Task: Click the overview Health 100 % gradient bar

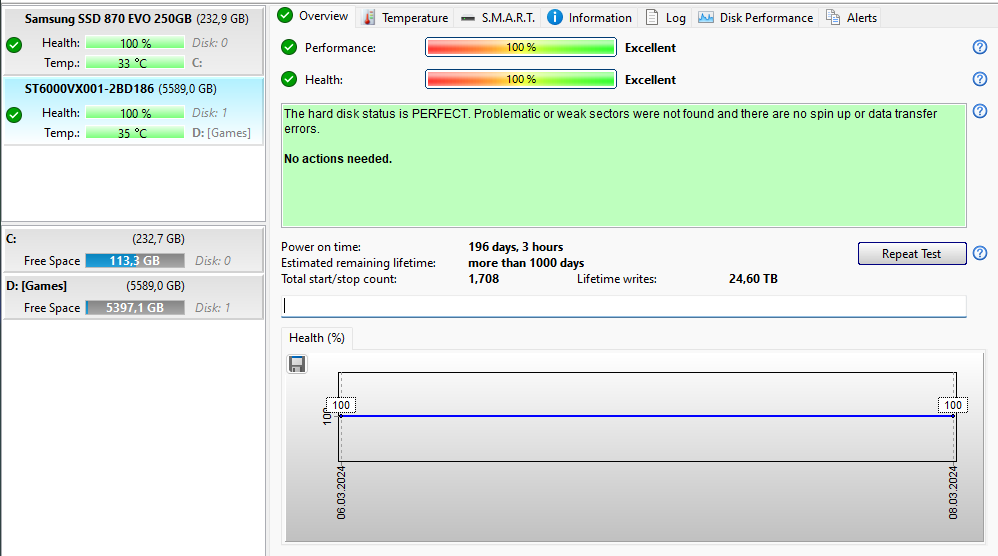Action: (x=521, y=79)
